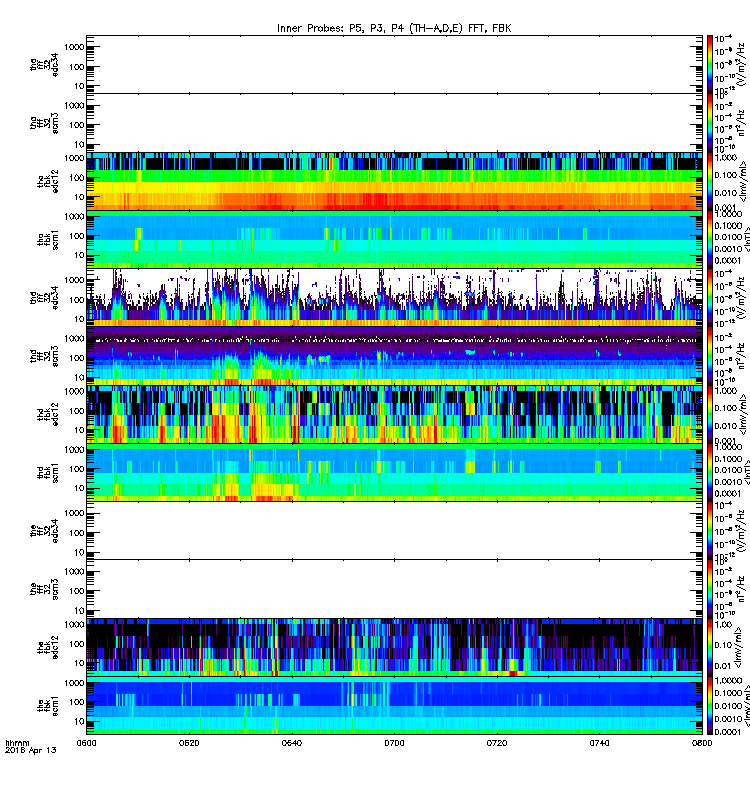
Task: Click the the fbk edc12 dark spectrogram panel
Action: pos(394,647)
